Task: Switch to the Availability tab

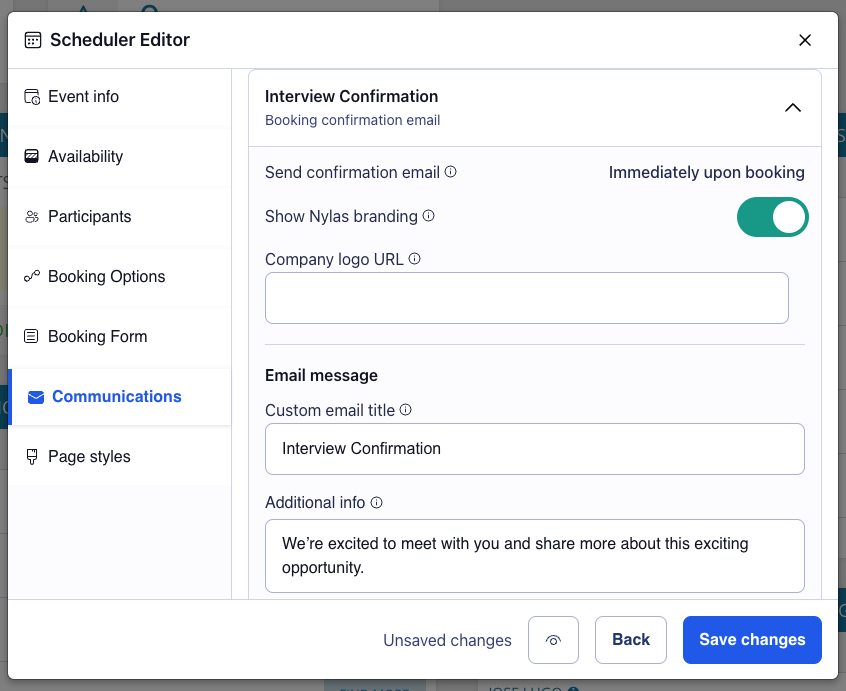Action: 85,156
